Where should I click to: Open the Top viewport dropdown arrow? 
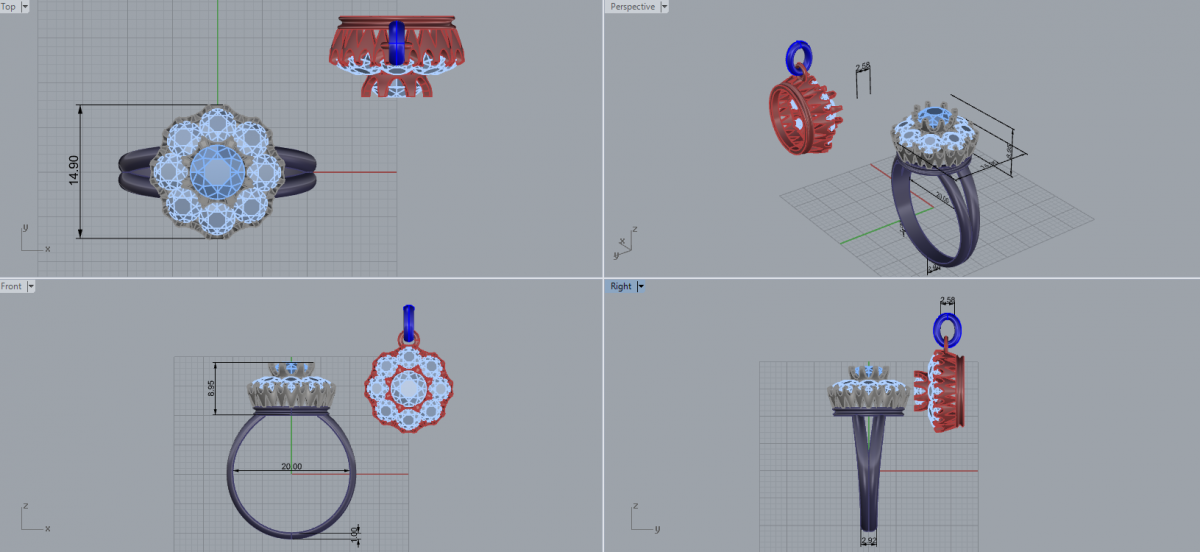coord(24,6)
